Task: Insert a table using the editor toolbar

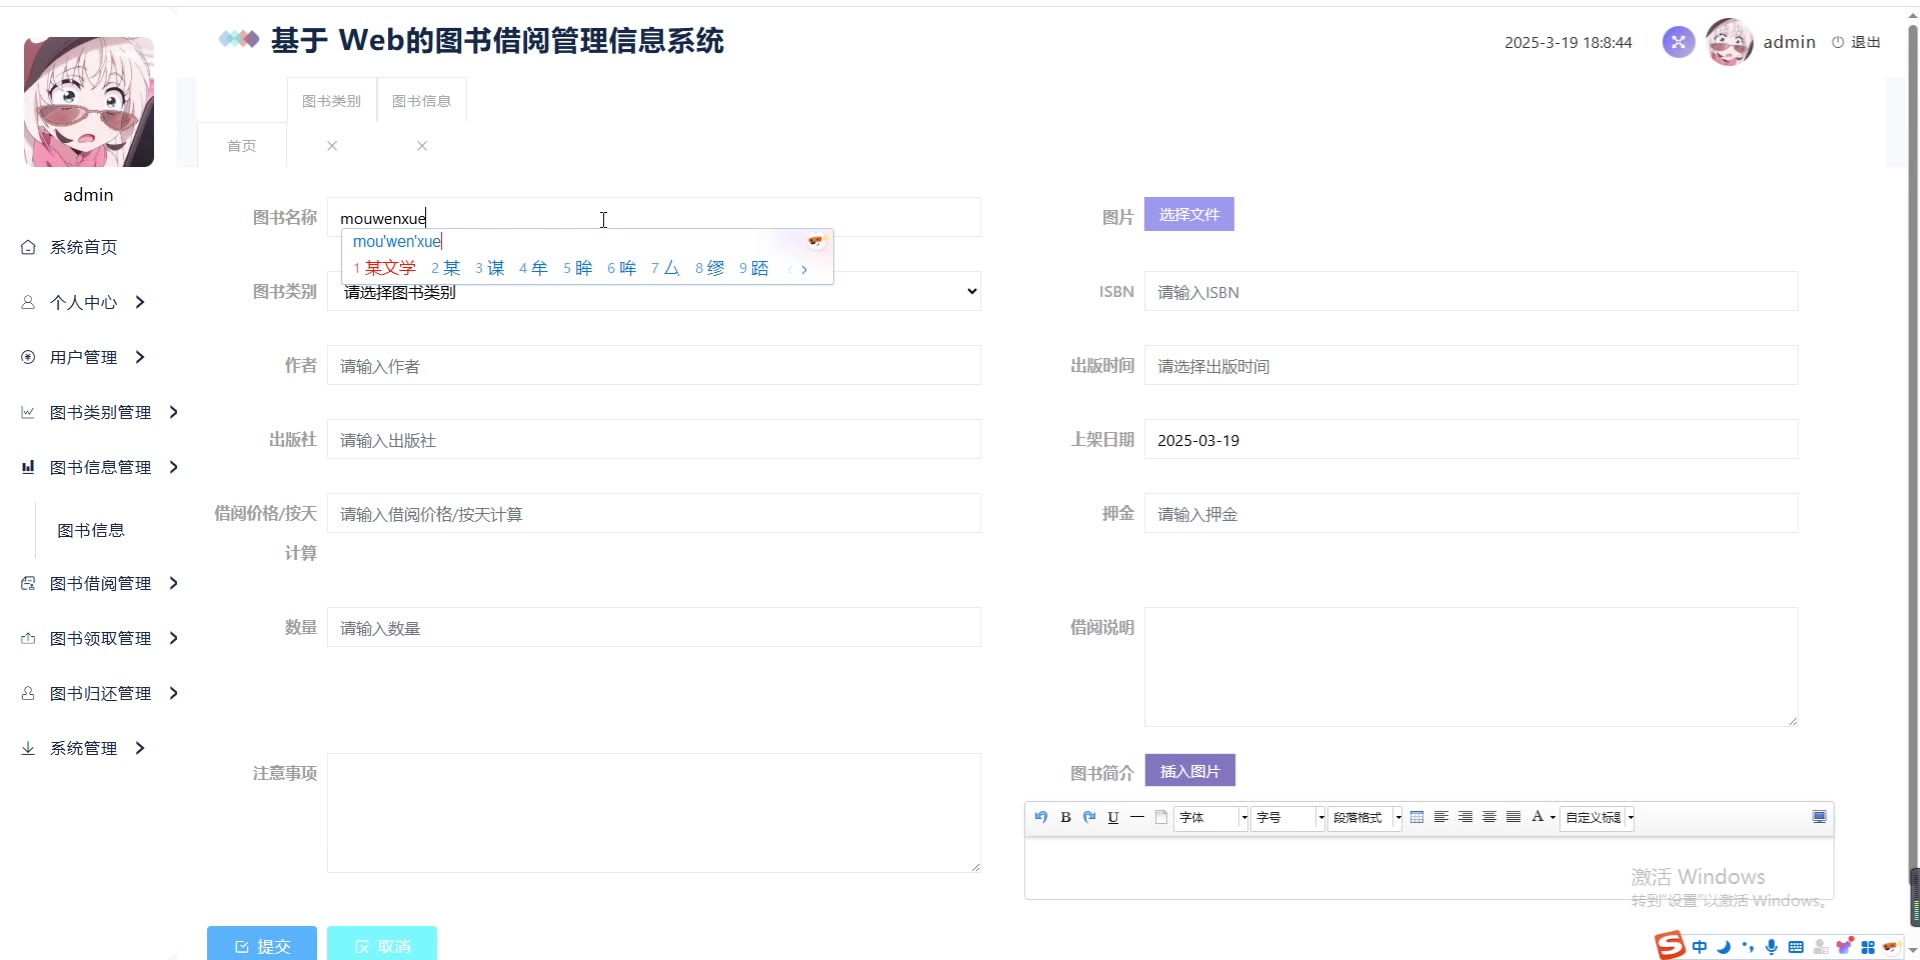Action: [x=1417, y=817]
